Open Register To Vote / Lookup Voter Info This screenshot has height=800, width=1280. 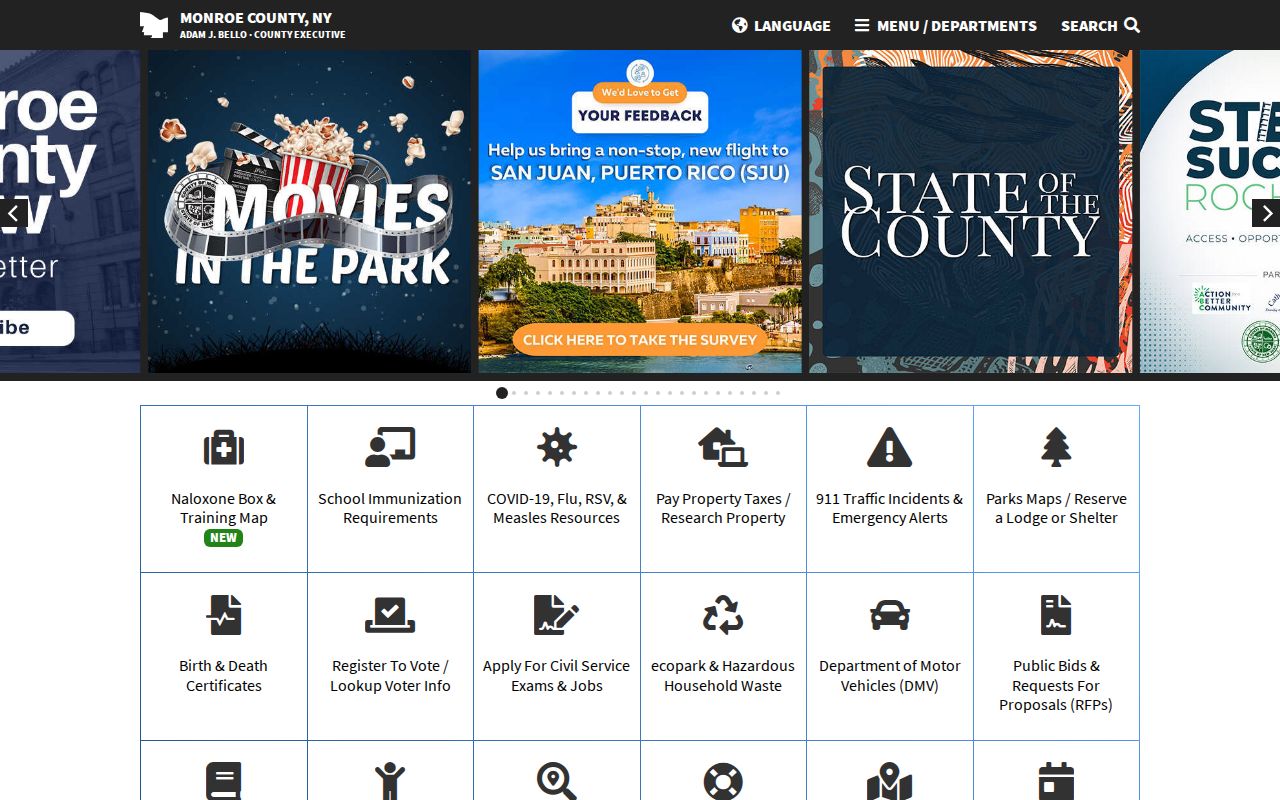390,676
